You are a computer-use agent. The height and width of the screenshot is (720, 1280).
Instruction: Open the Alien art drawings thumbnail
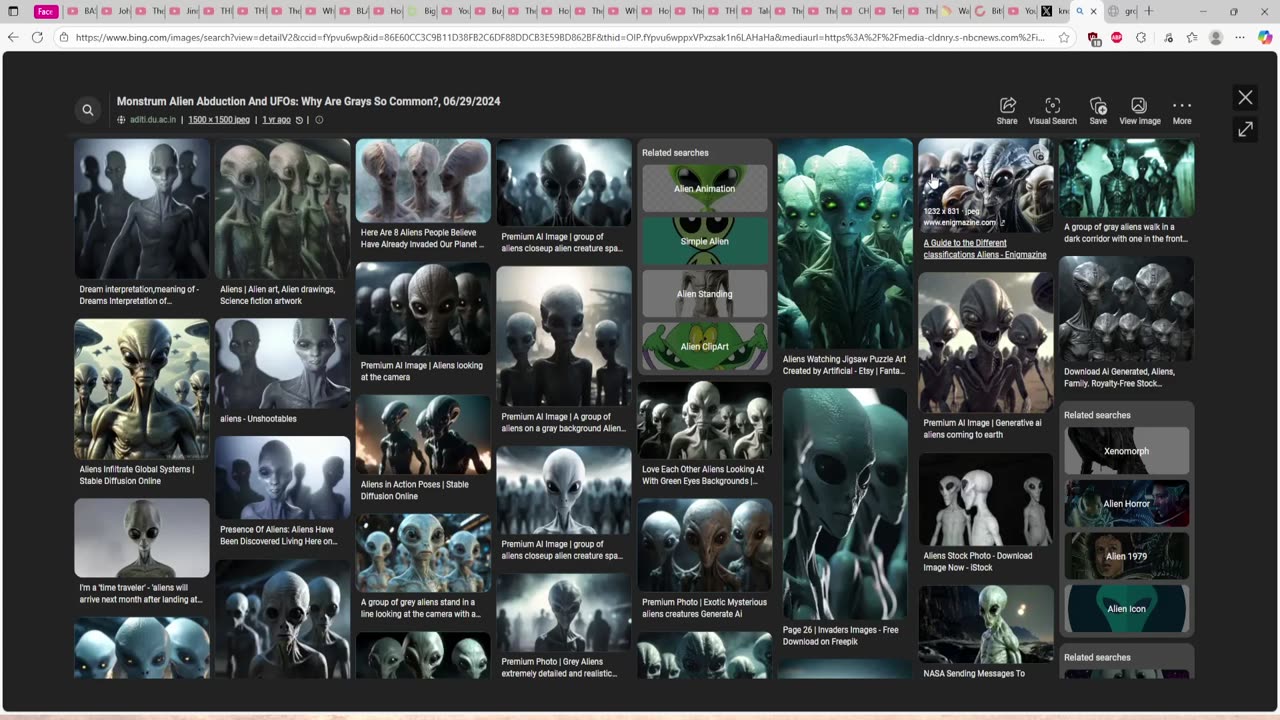pos(283,209)
